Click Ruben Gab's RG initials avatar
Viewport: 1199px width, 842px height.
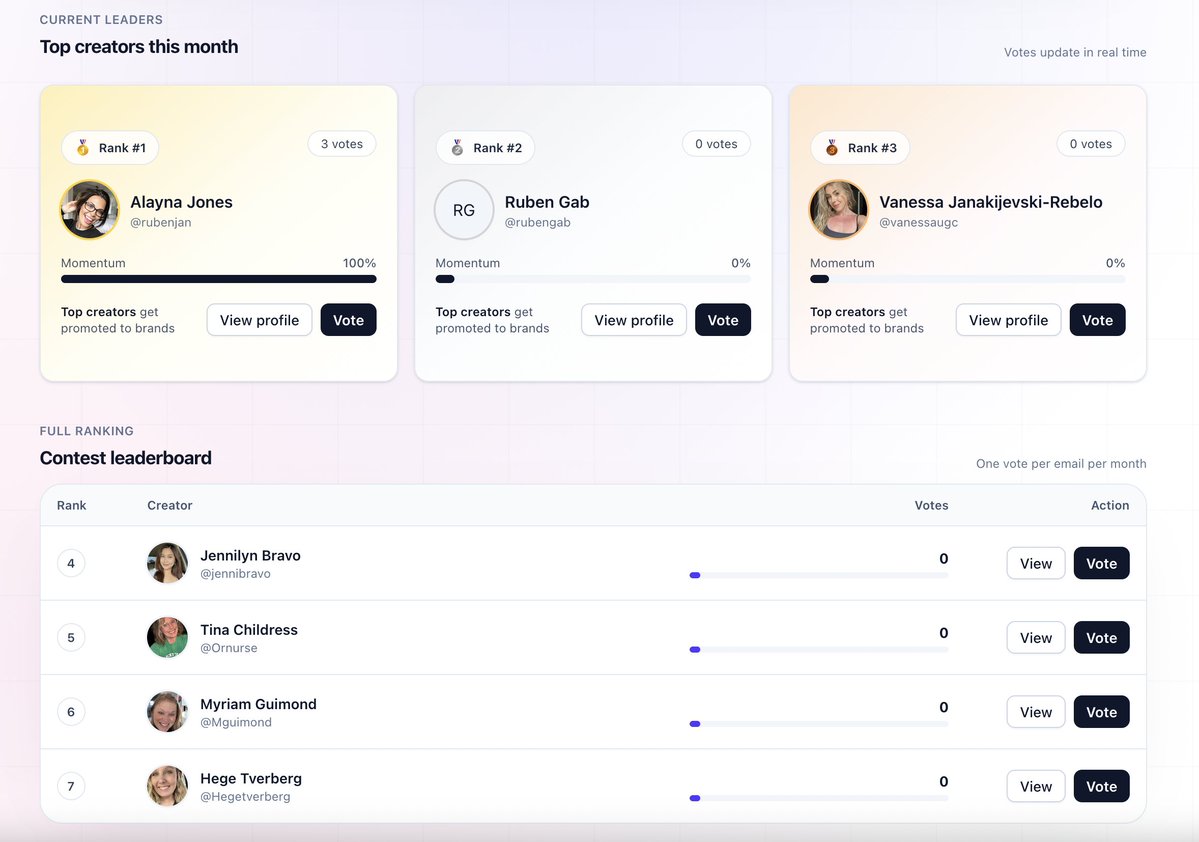click(x=464, y=210)
